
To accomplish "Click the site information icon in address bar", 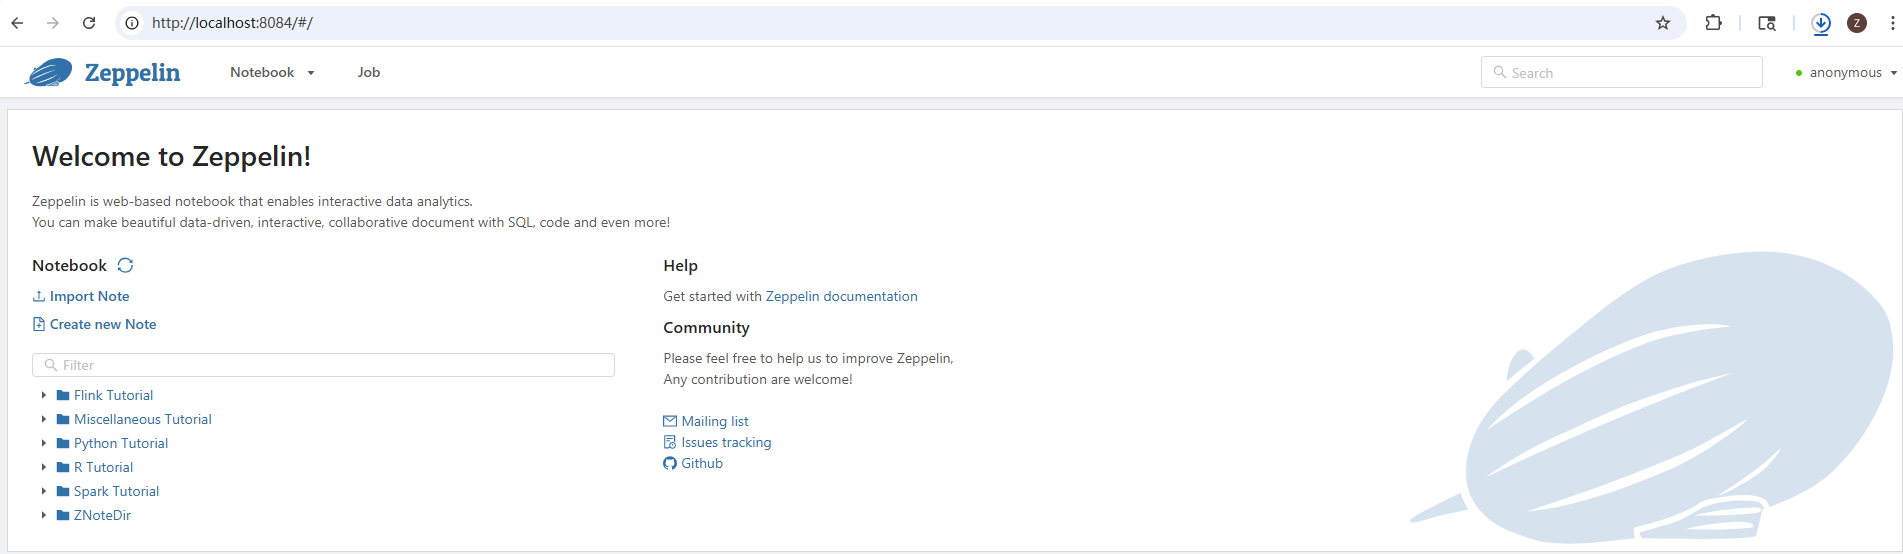I will tap(132, 23).
